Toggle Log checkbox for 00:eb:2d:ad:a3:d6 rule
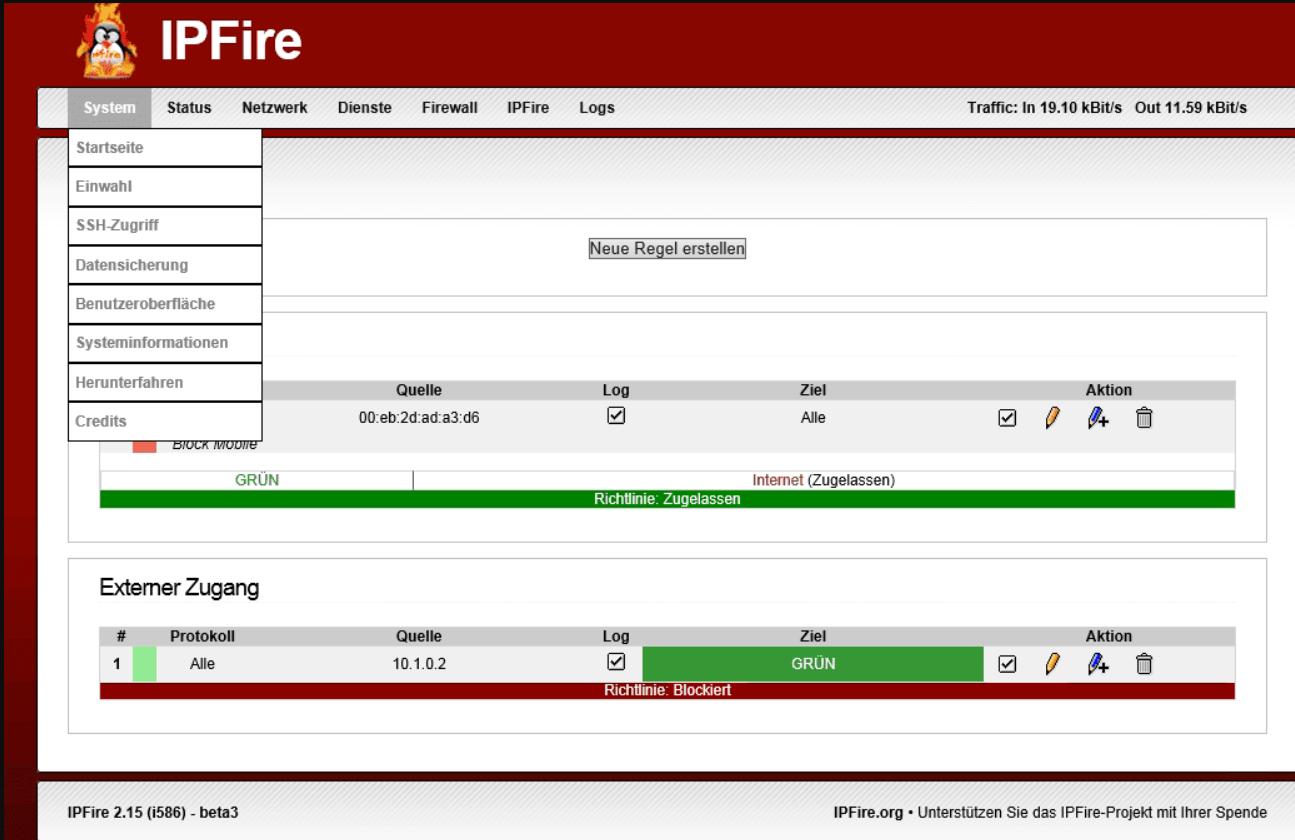Image resolution: width=1295 pixels, height=840 pixels. tap(617, 417)
